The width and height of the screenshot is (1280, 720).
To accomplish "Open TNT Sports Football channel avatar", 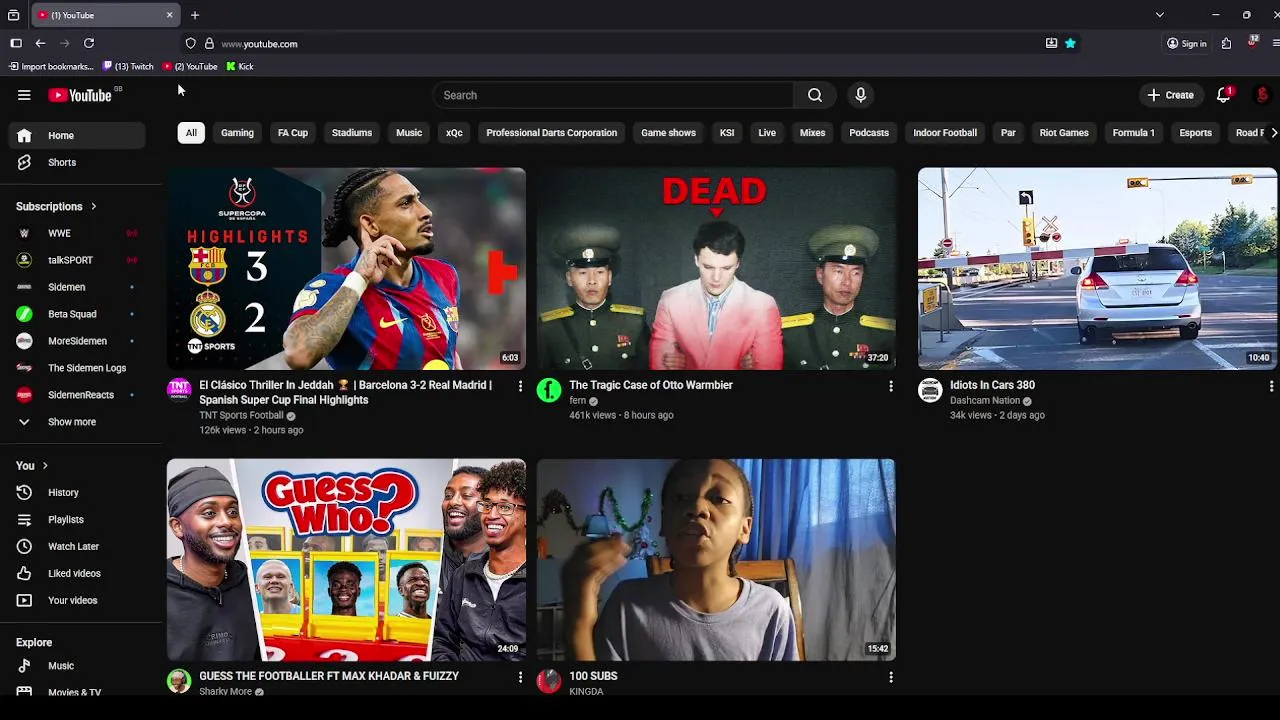I will [x=179, y=390].
